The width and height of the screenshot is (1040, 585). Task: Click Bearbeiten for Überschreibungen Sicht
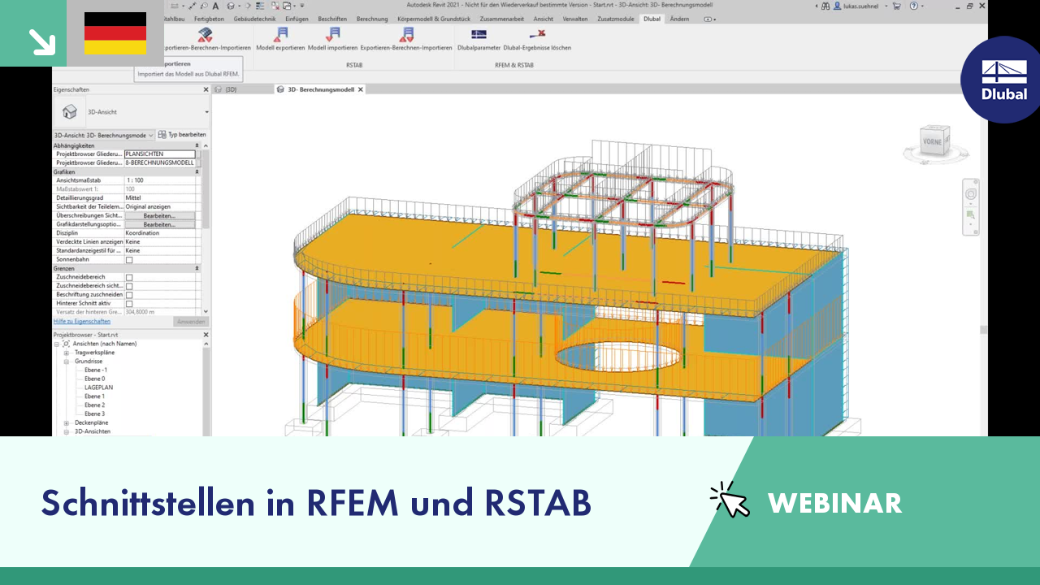(159, 216)
